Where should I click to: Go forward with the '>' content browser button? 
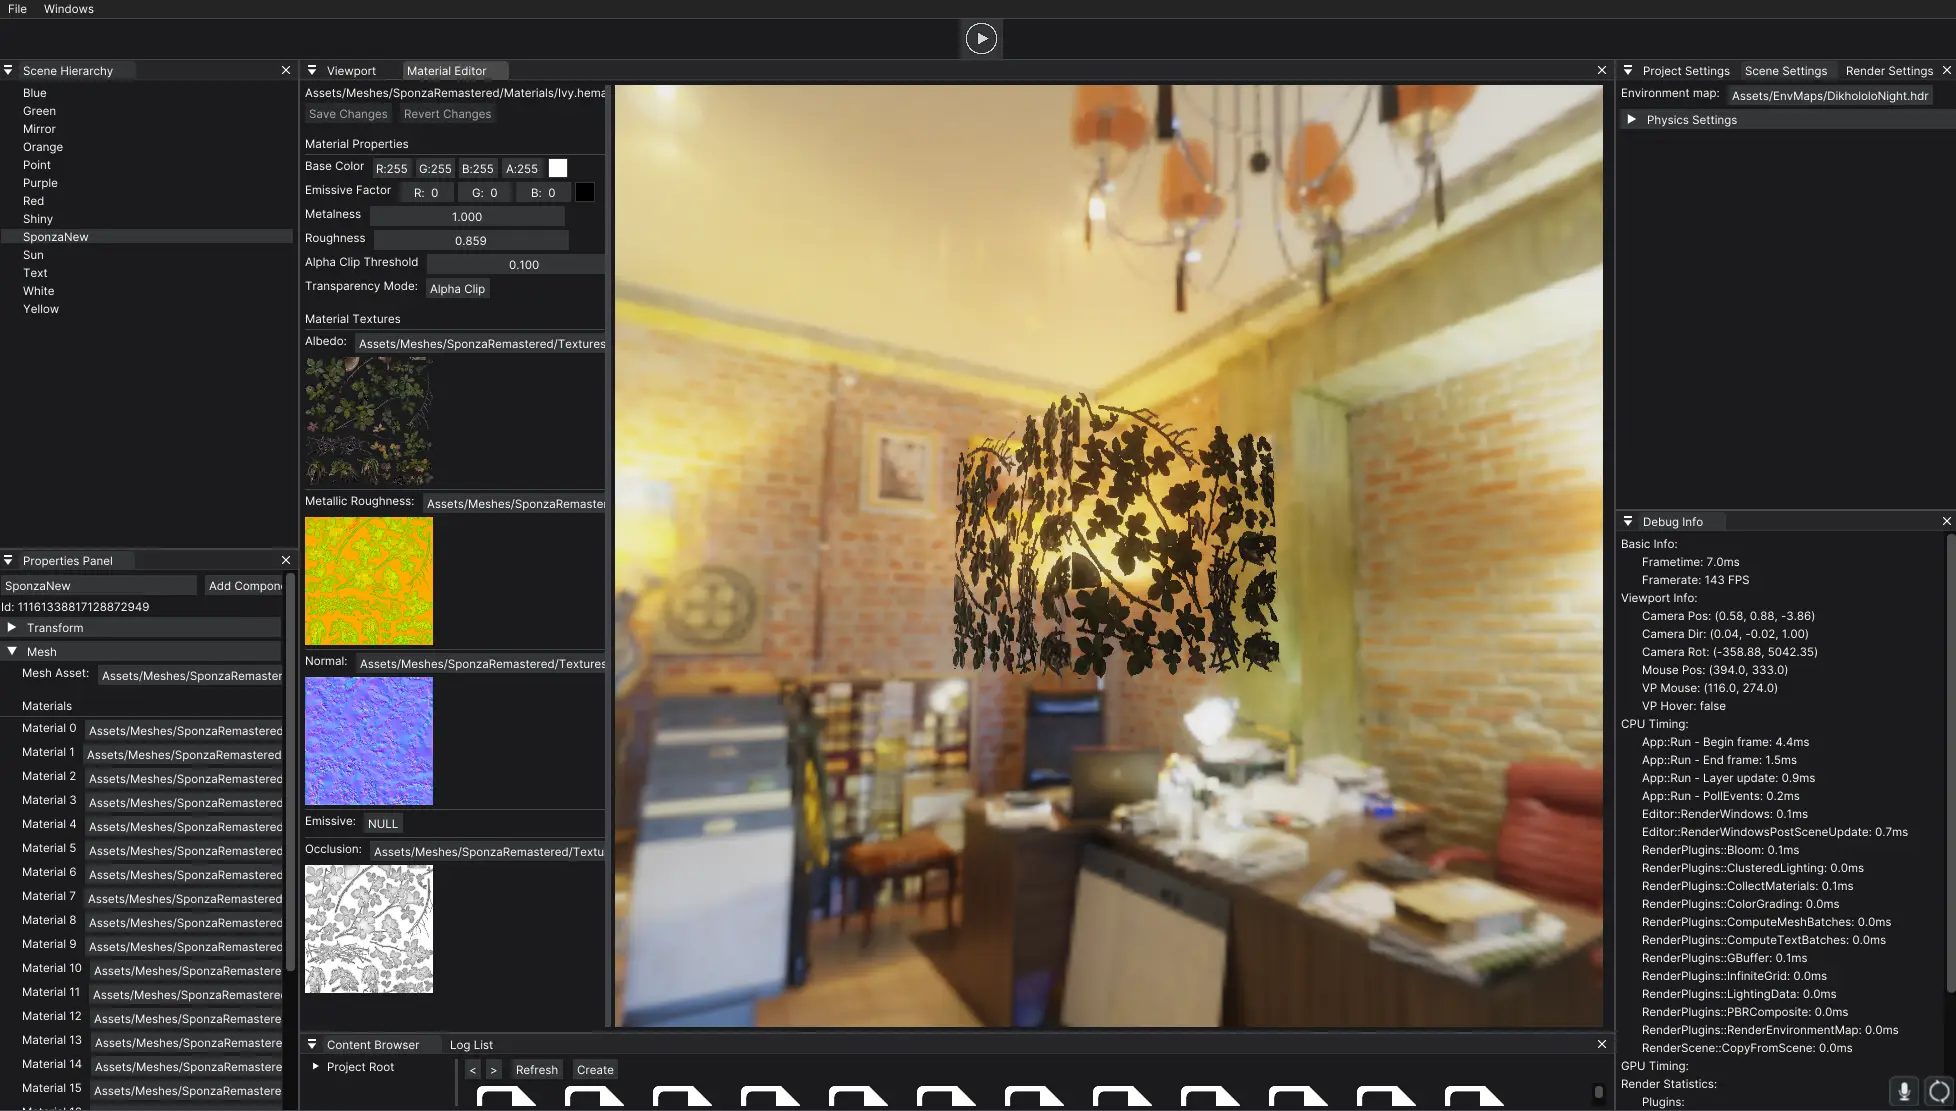(x=493, y=1070)
